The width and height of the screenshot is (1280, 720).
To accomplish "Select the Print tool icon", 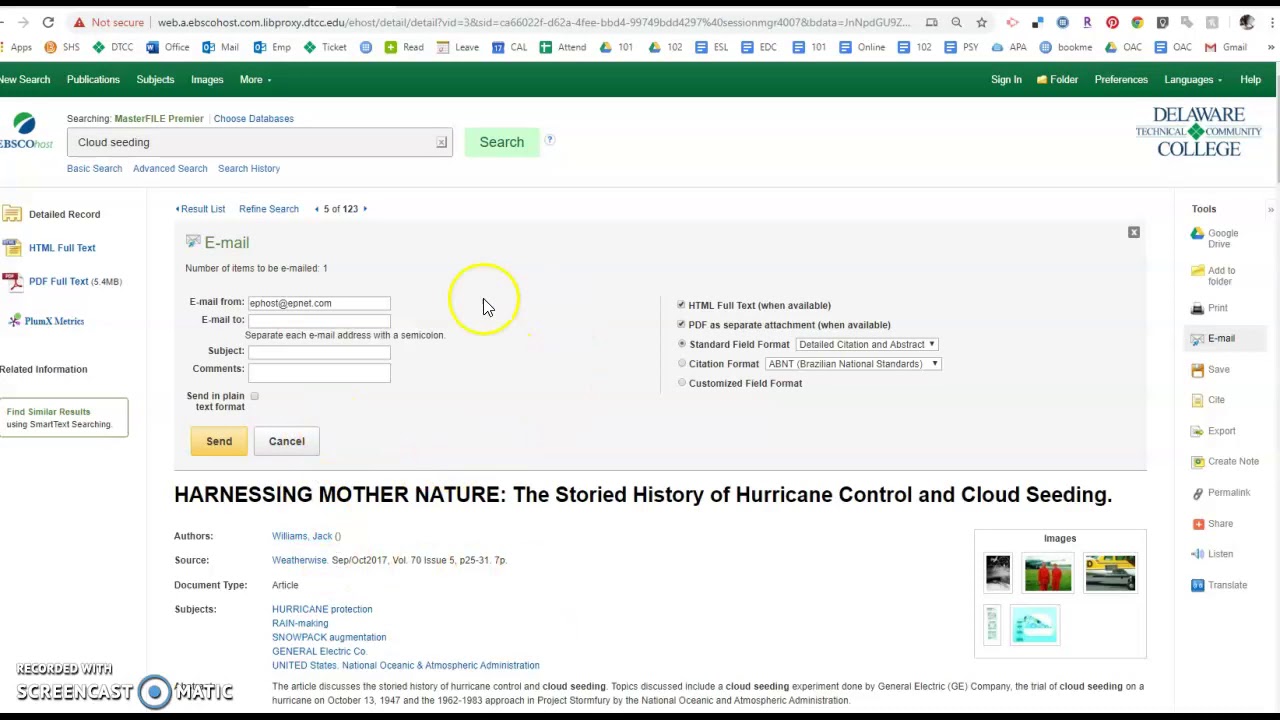I will [1197, 308].
